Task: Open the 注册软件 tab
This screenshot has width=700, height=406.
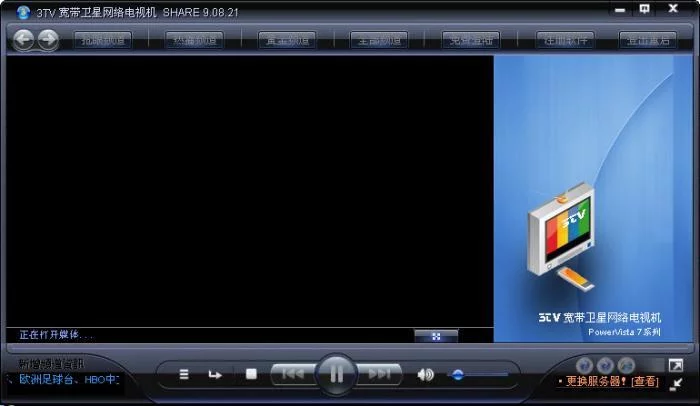Action: (565, 41)
